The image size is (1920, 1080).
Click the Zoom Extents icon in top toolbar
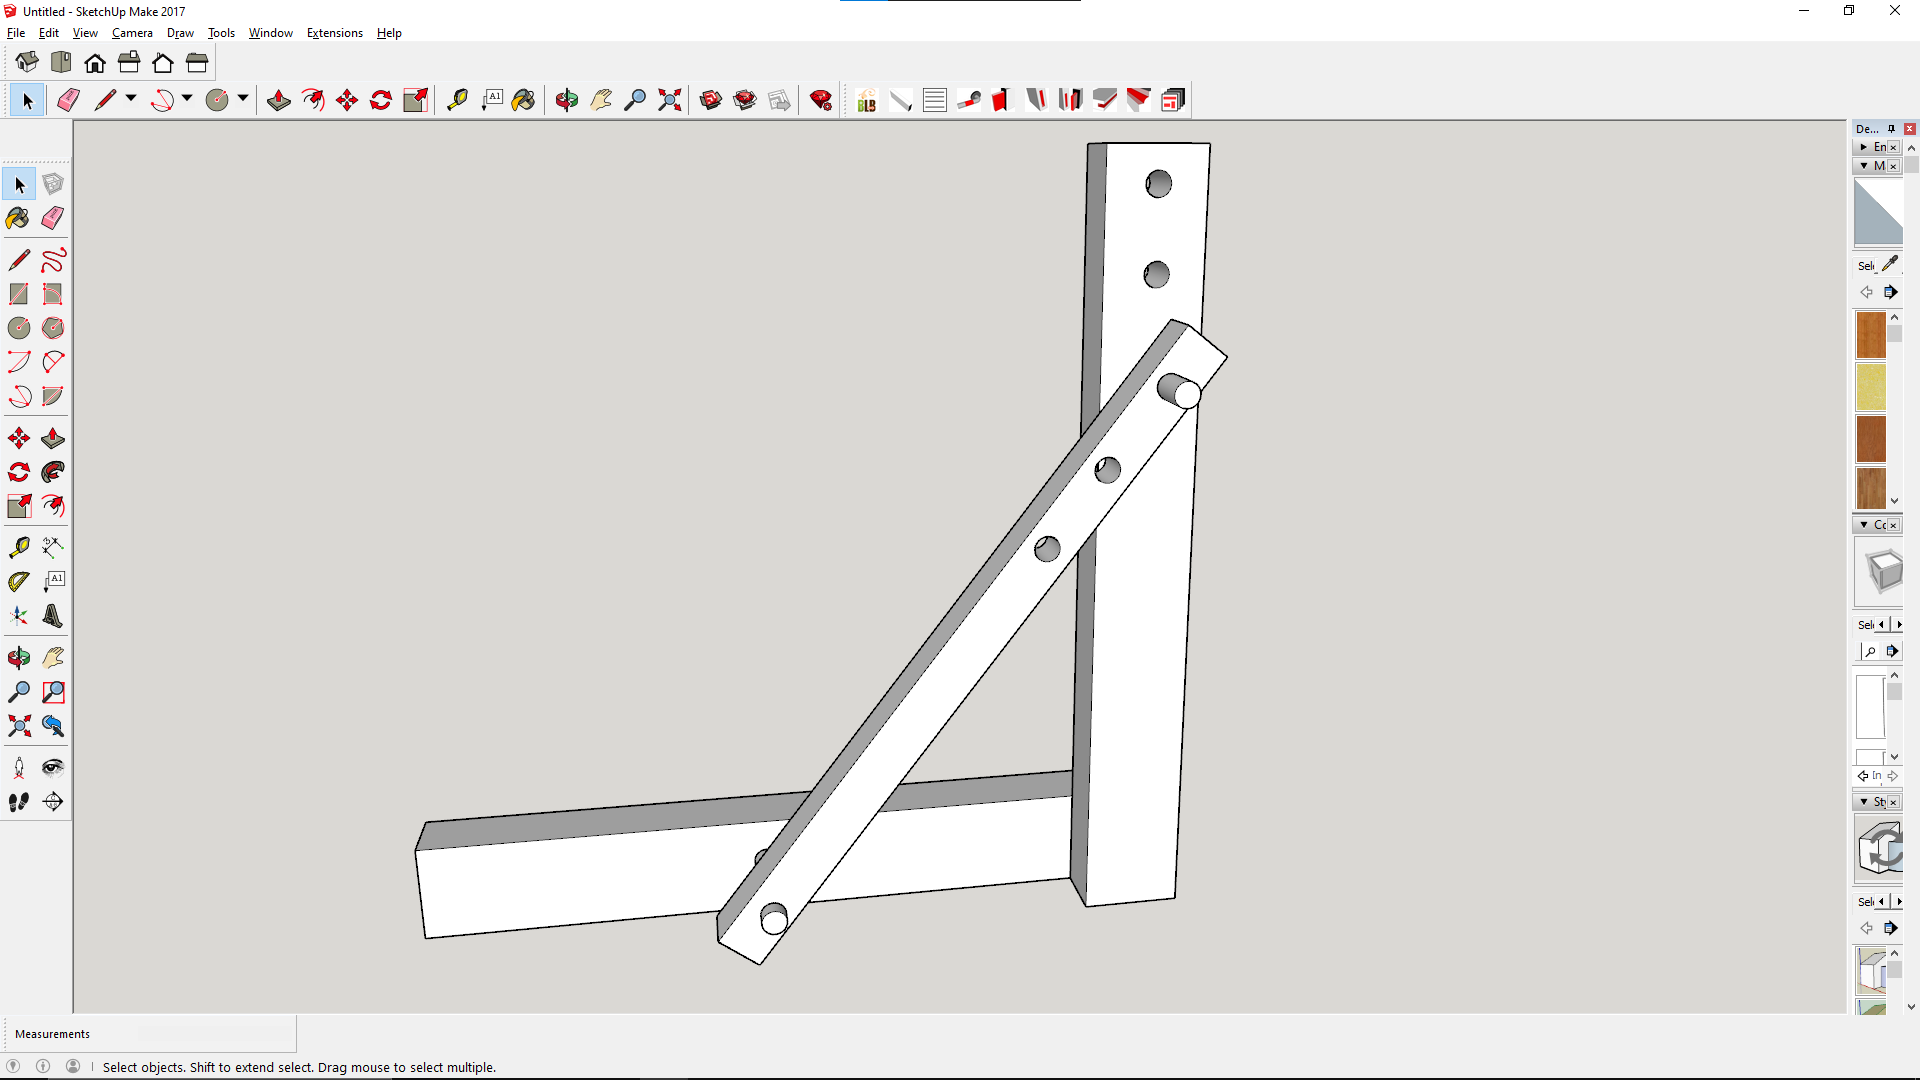669,100
